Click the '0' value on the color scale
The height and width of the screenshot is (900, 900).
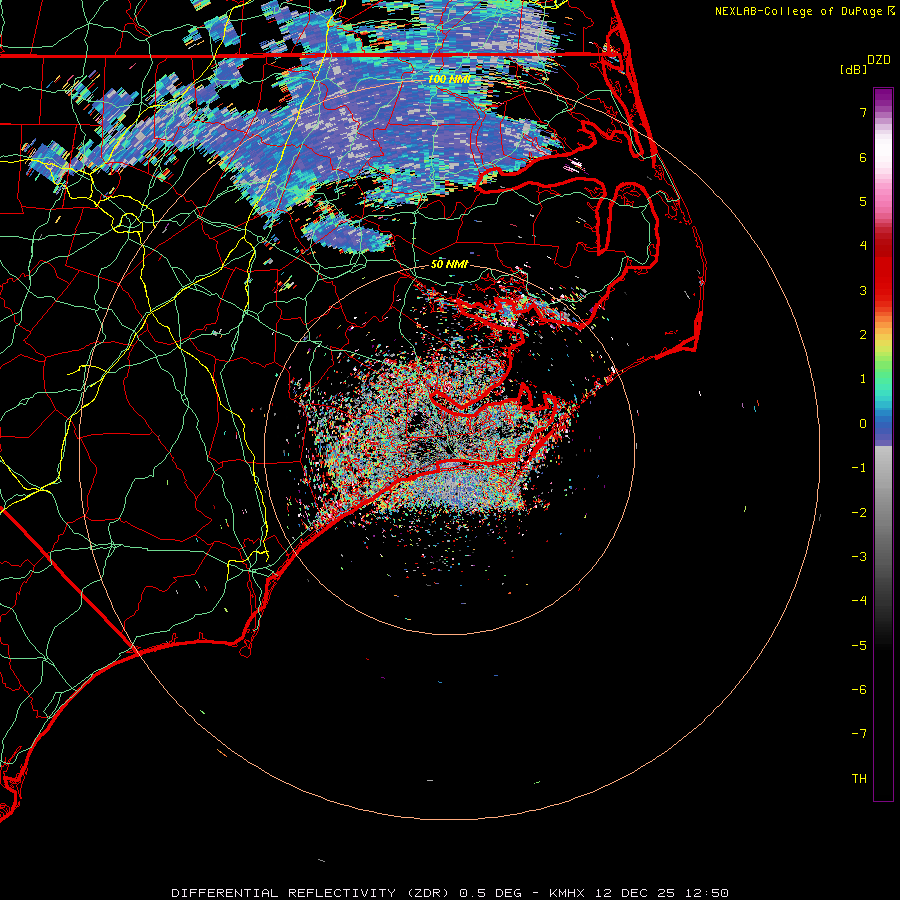point(863,424)
